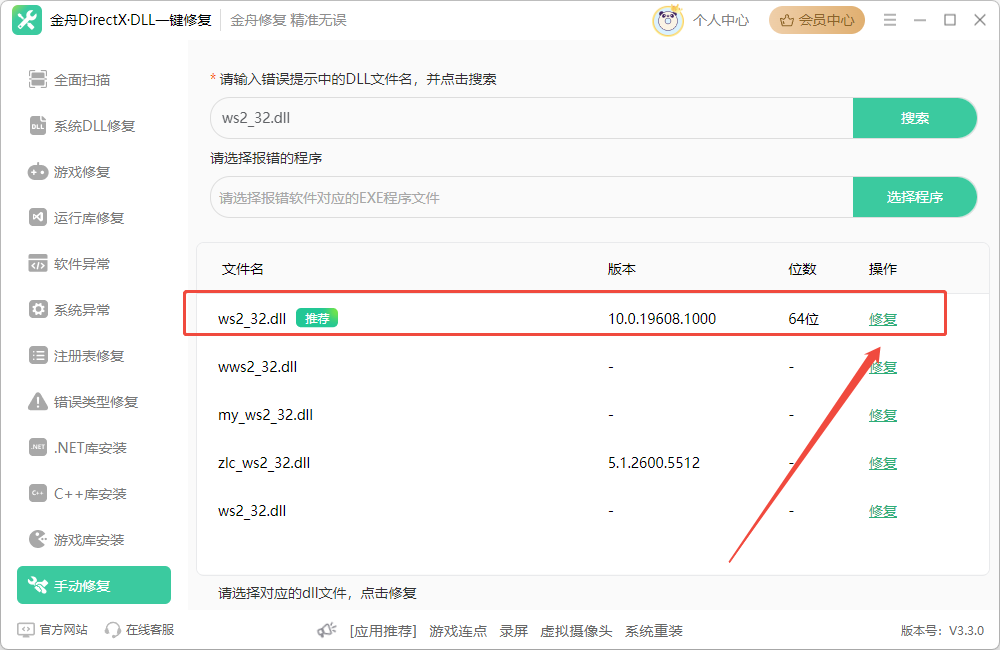This screenshot has width=1000, height=650.
Task: Open 系统DLL修复 menu item
Action: (94, 126)
